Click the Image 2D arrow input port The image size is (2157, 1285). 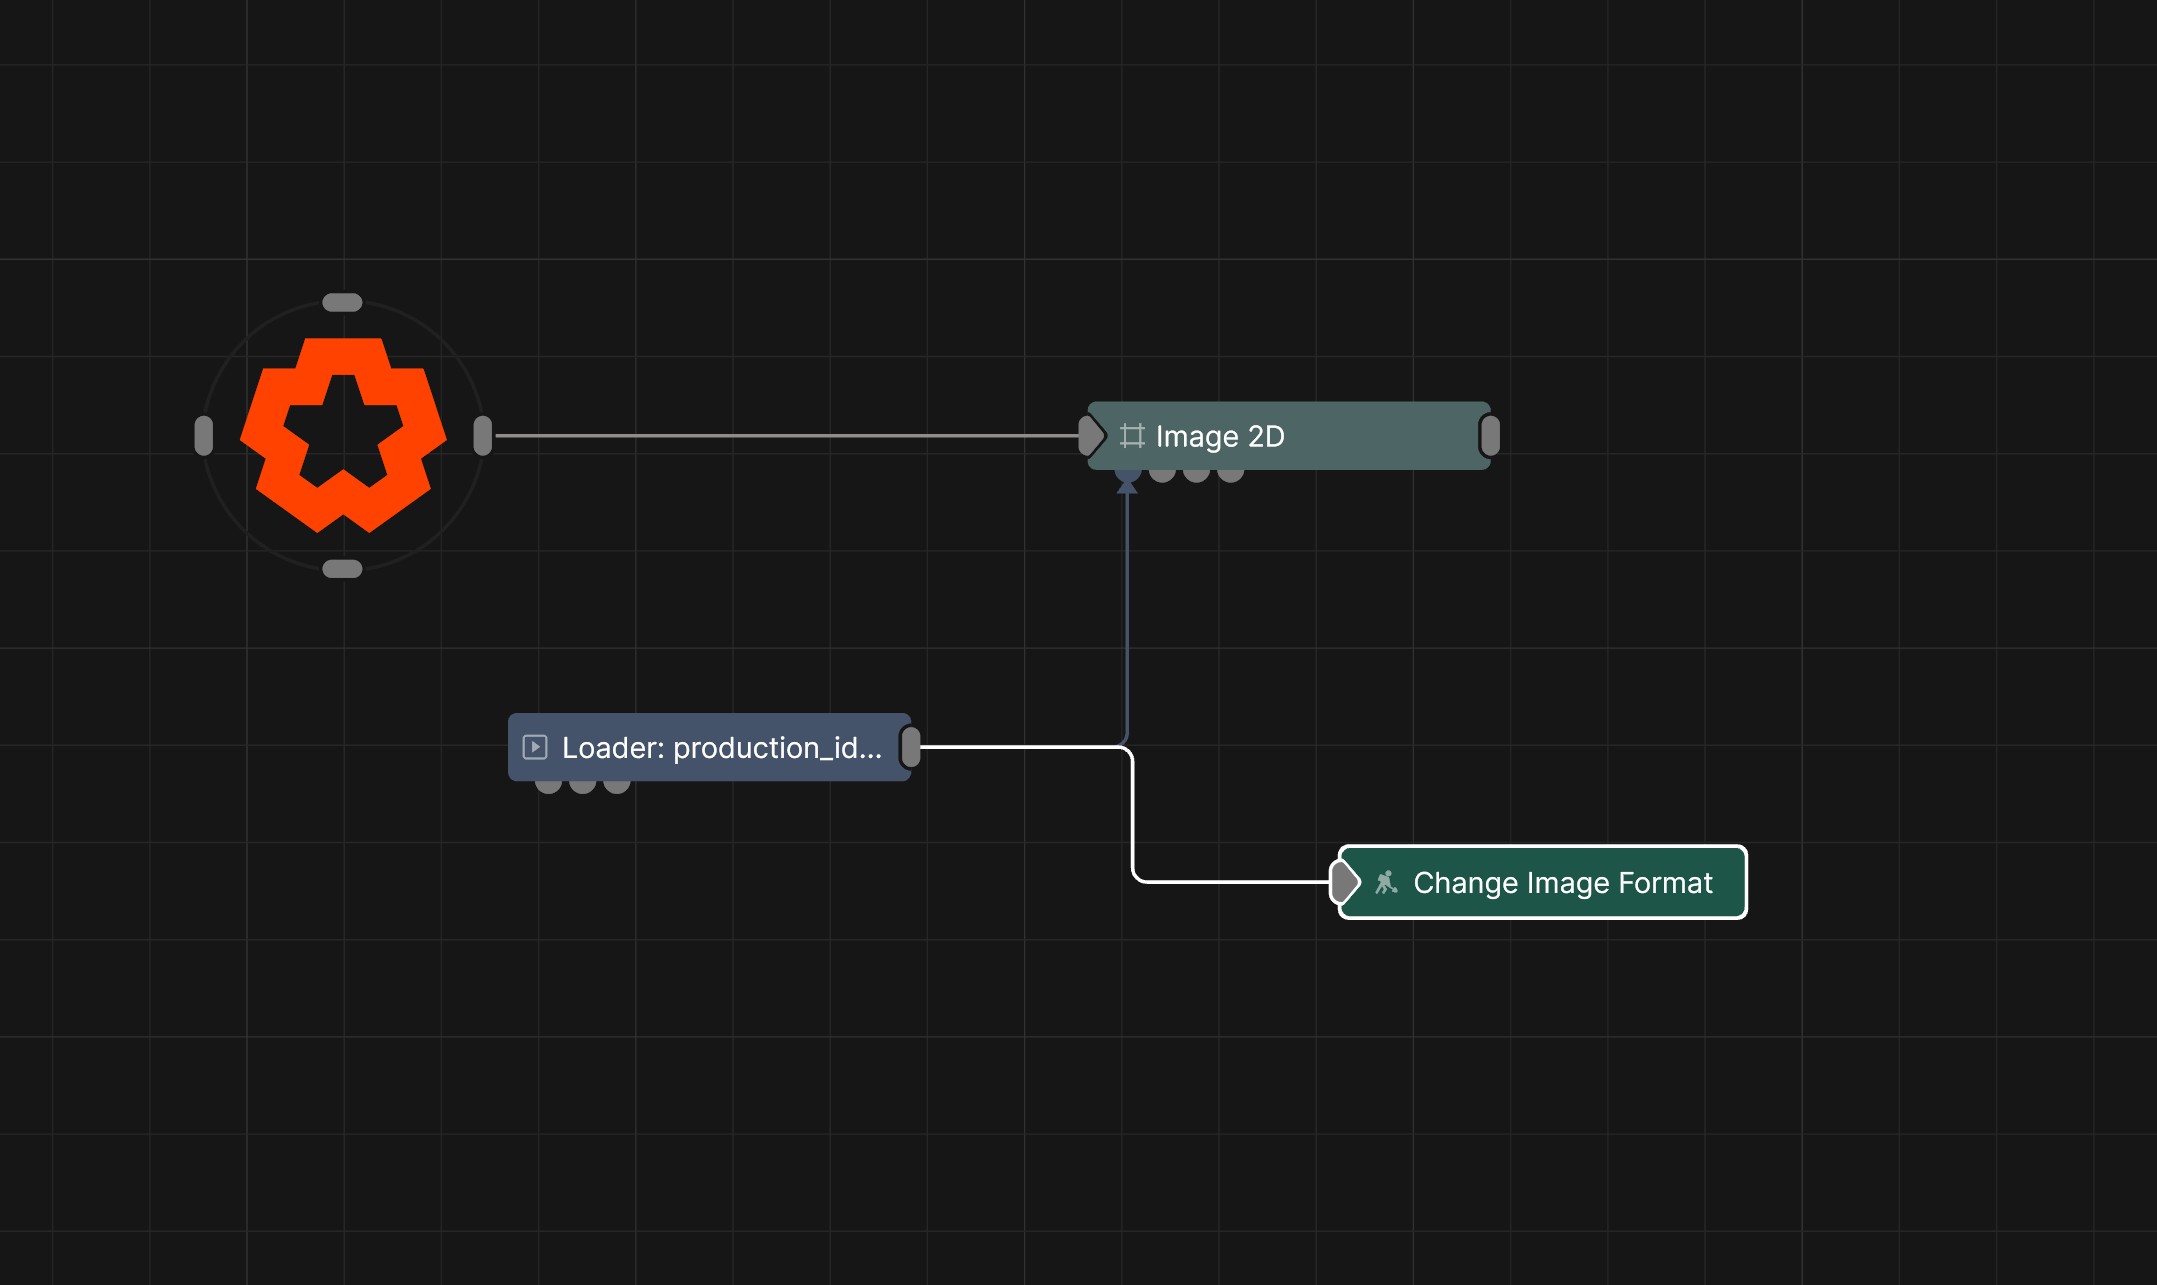[x=1091, y=436]
